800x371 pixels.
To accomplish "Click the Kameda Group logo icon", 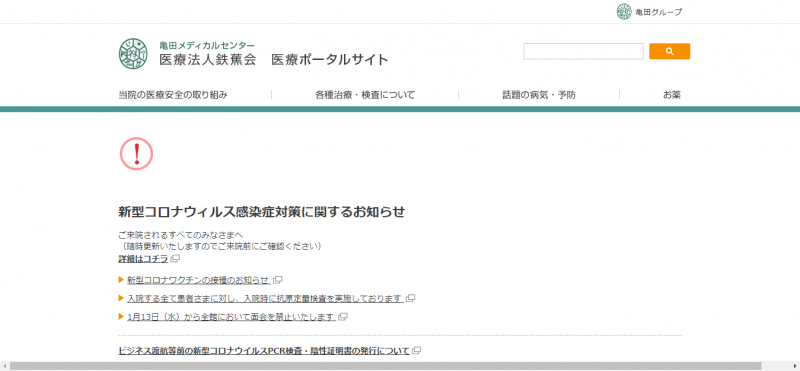I will [x=623, y=12].
